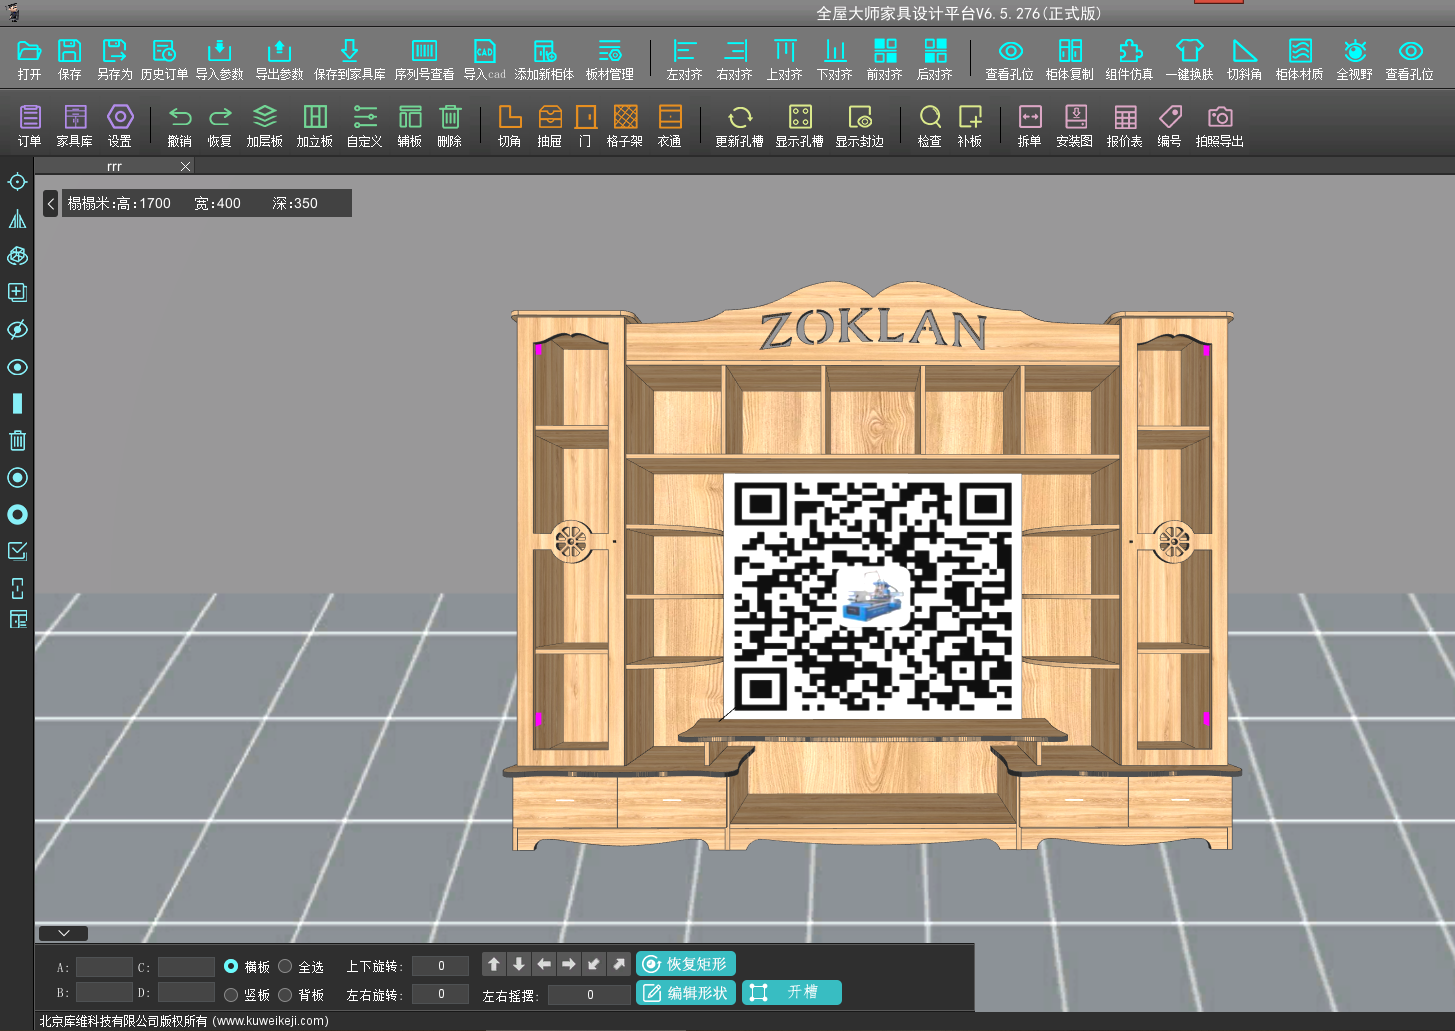Click the 撤销 undo icon

click(x=180, y=118)
